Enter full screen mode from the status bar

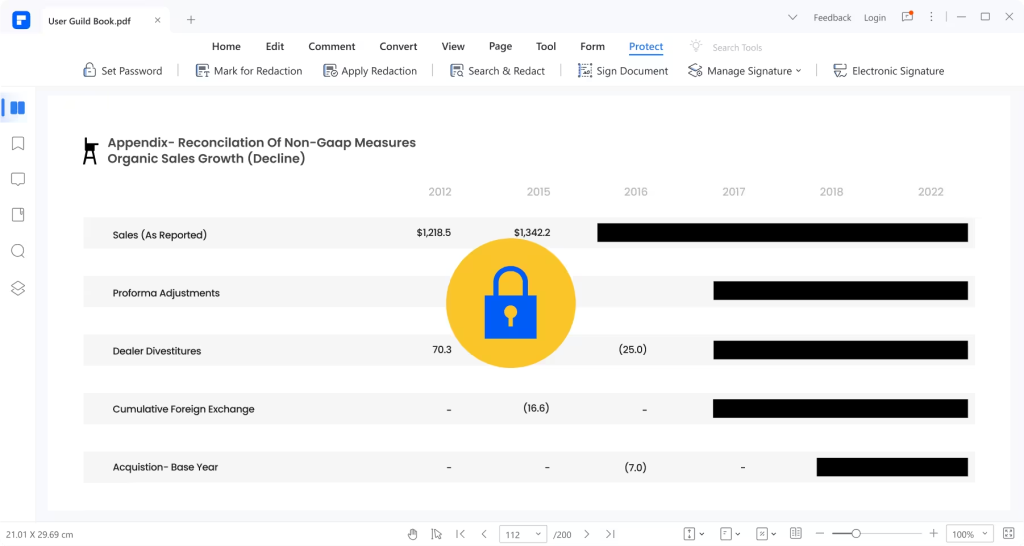pos(1008,534)
